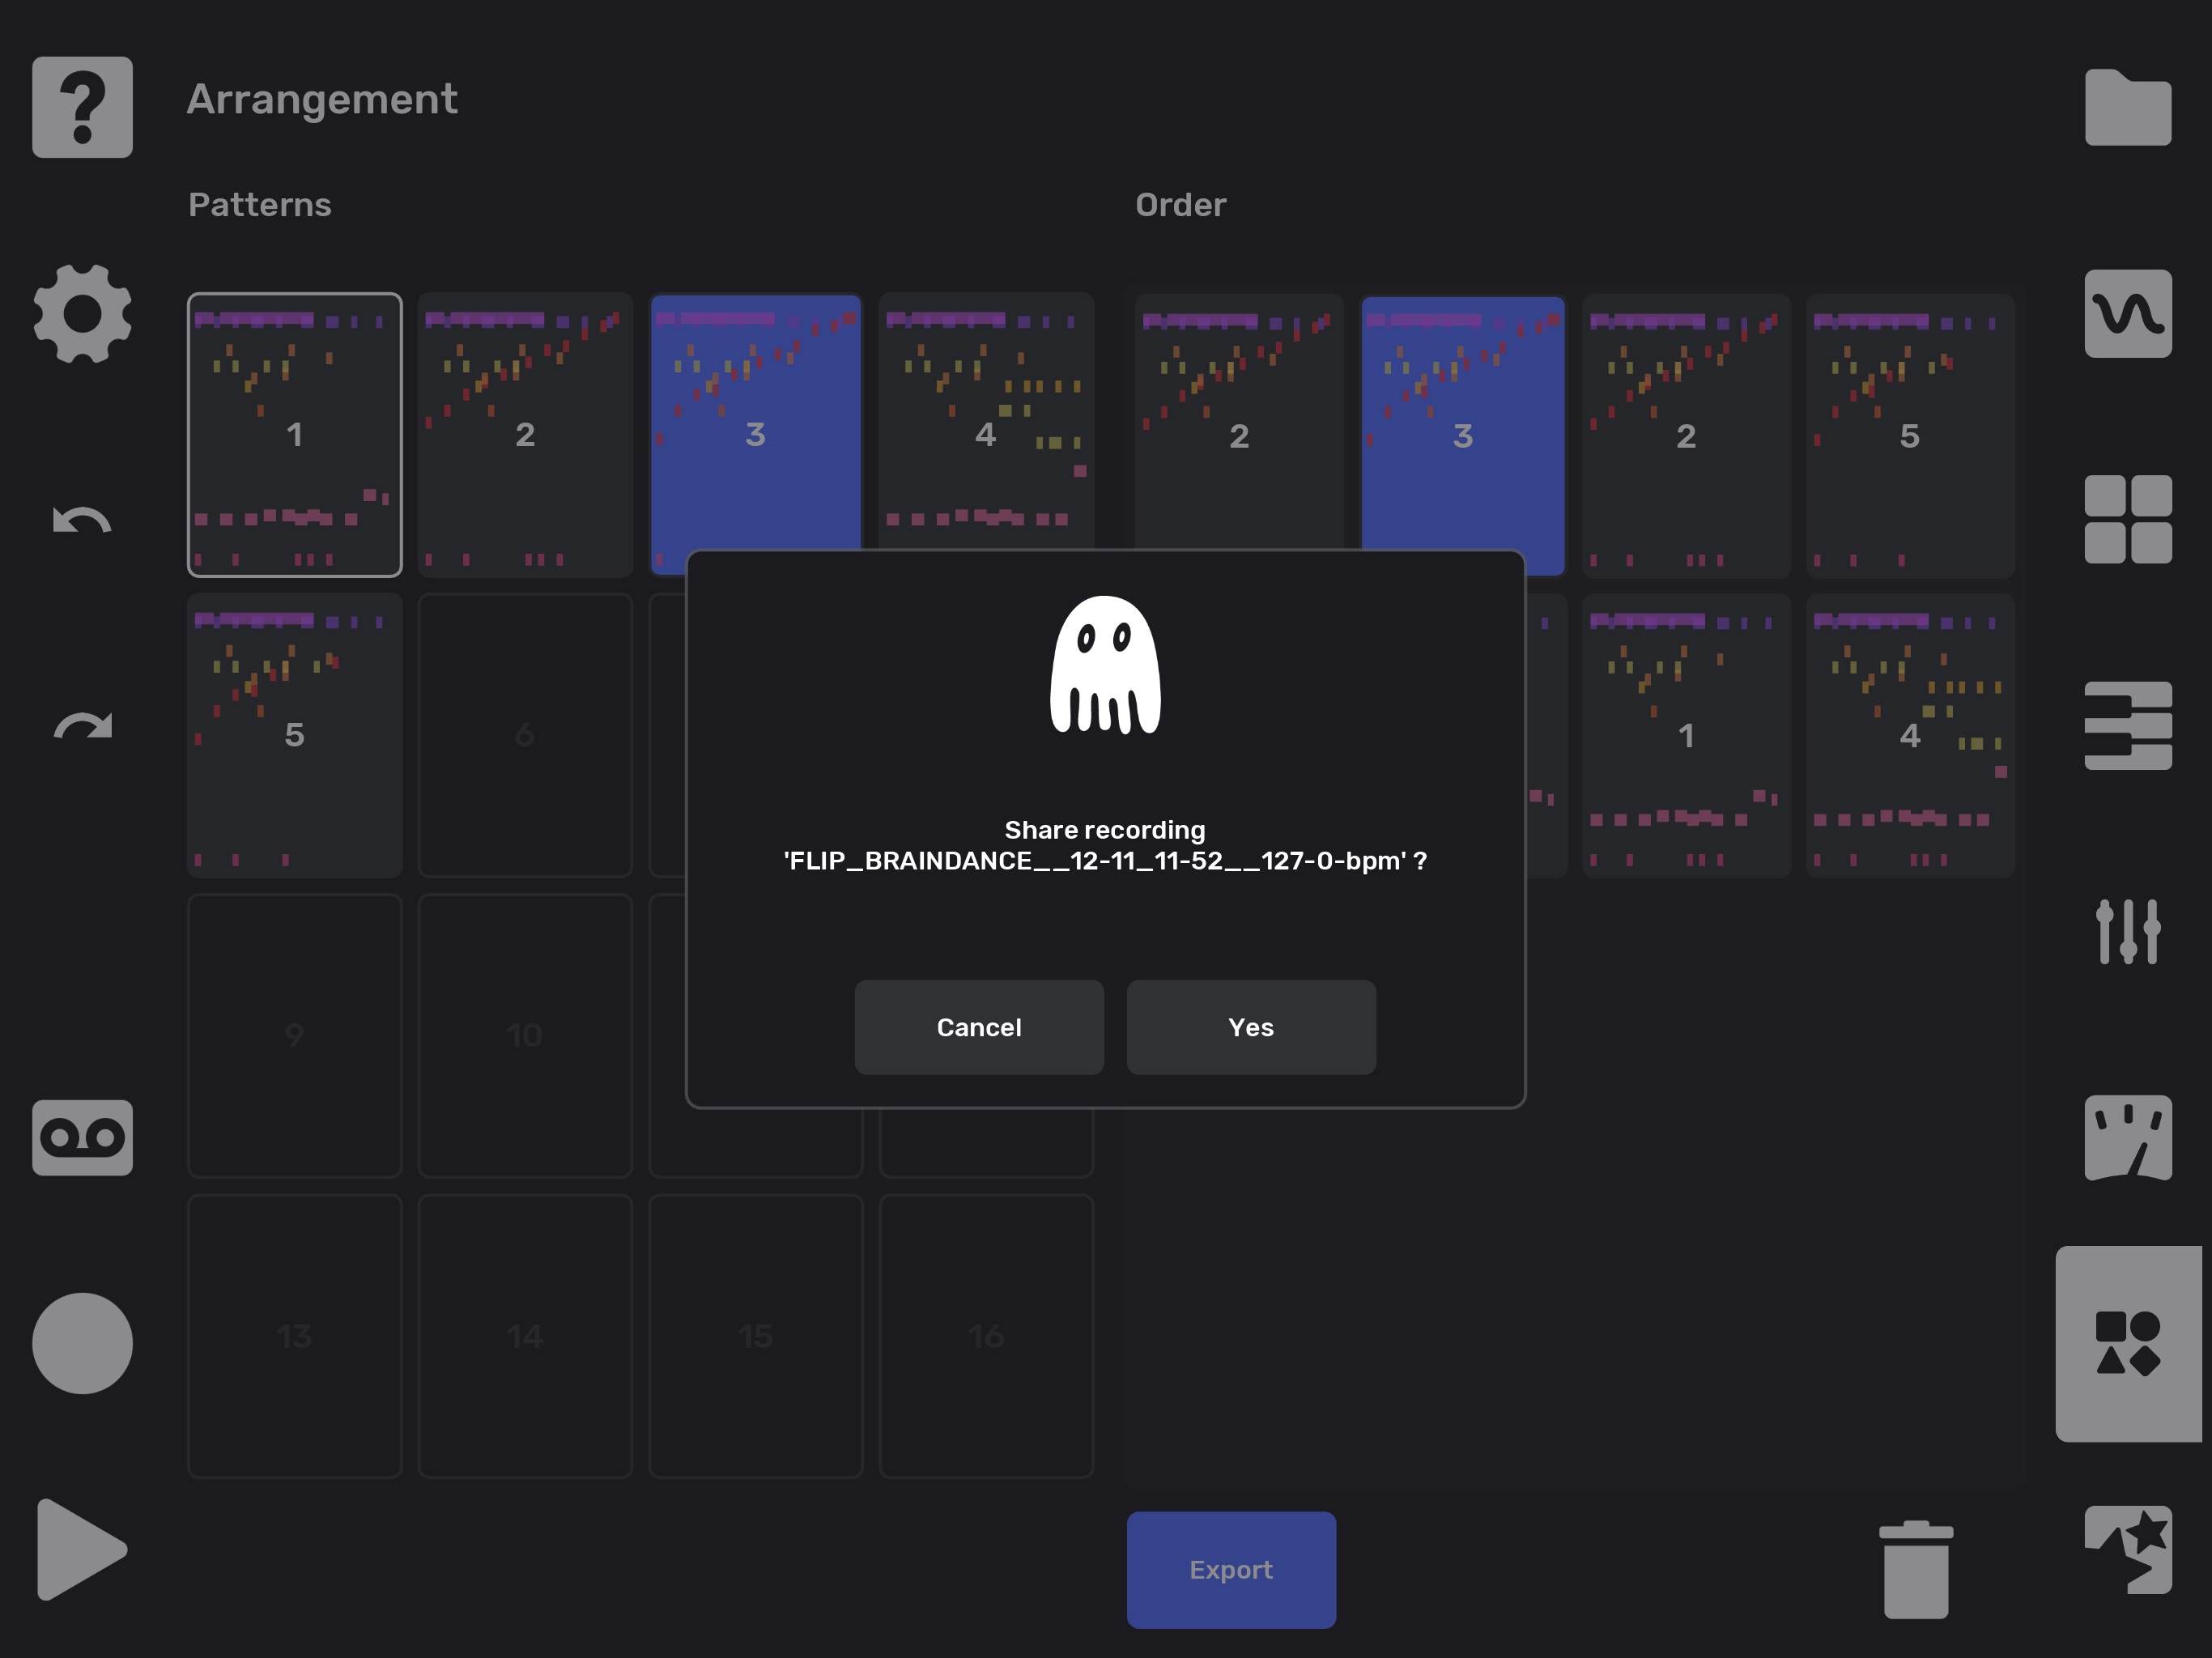Open the help question mark icon

point(82,107)
